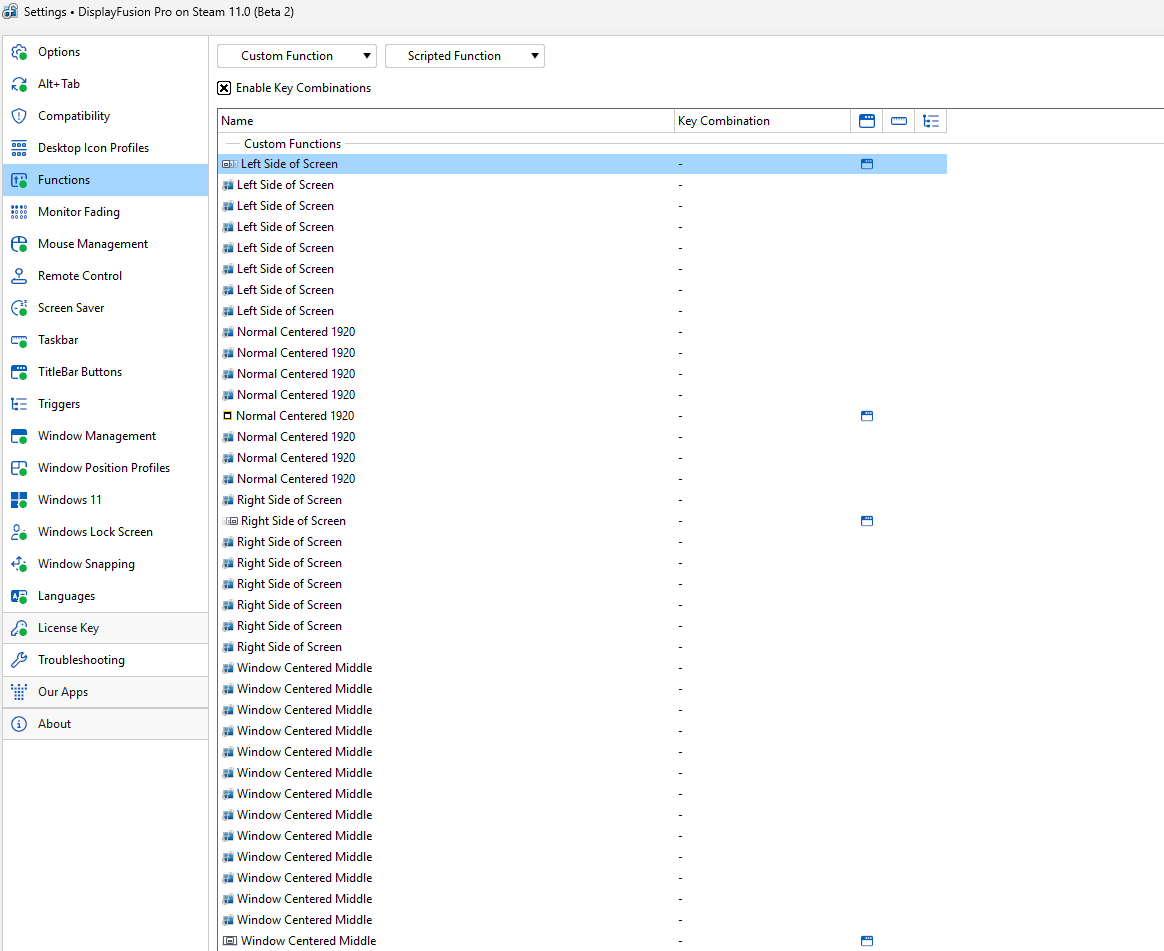
Task: Sort by the Key Combination column header
Action: (762, 121)
